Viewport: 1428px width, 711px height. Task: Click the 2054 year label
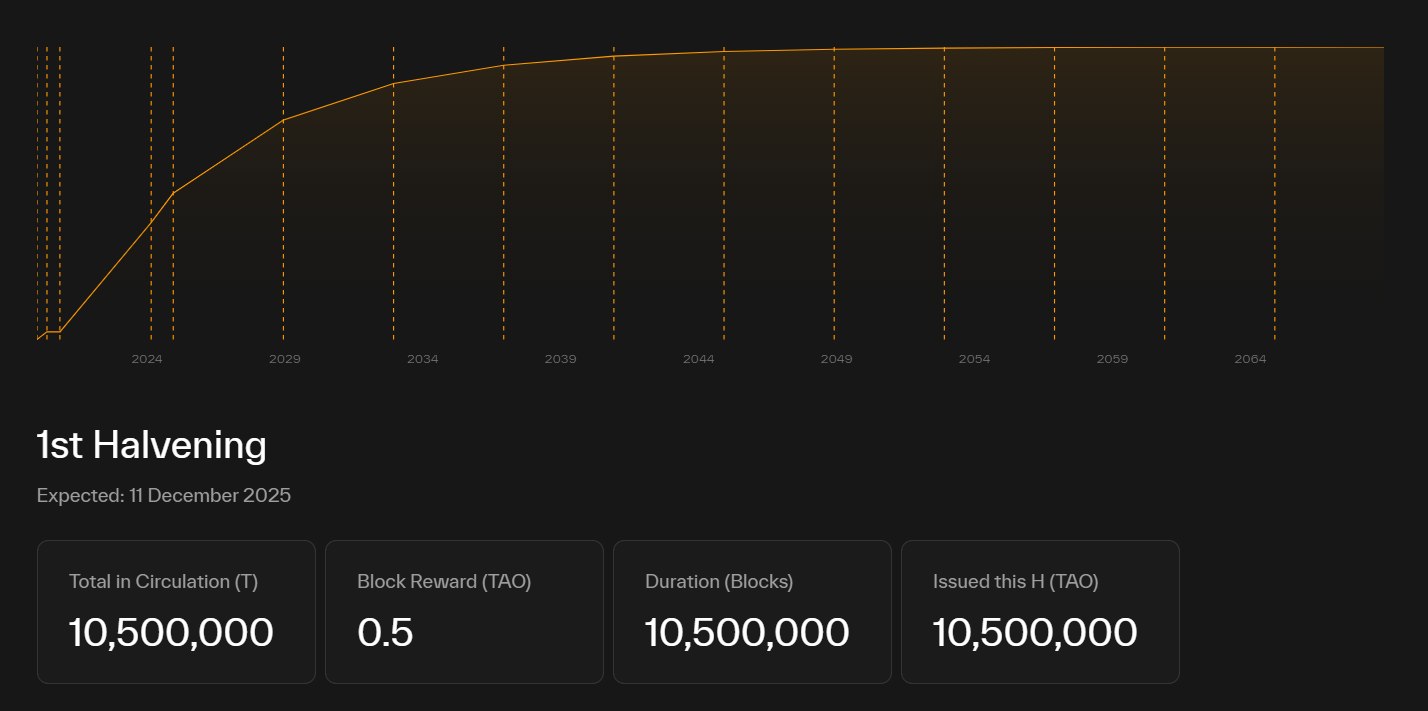click(x=974, y=359)
